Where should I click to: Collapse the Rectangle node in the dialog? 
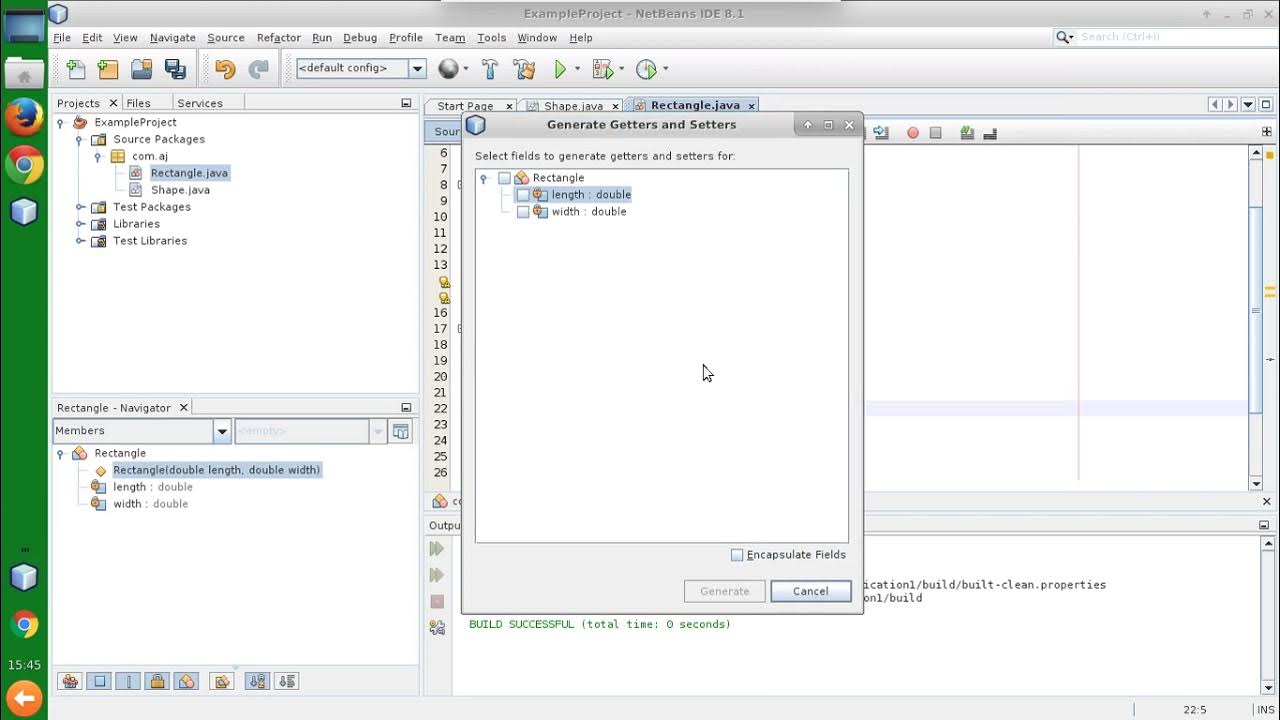pyautogui.click(x=484, y=179)
